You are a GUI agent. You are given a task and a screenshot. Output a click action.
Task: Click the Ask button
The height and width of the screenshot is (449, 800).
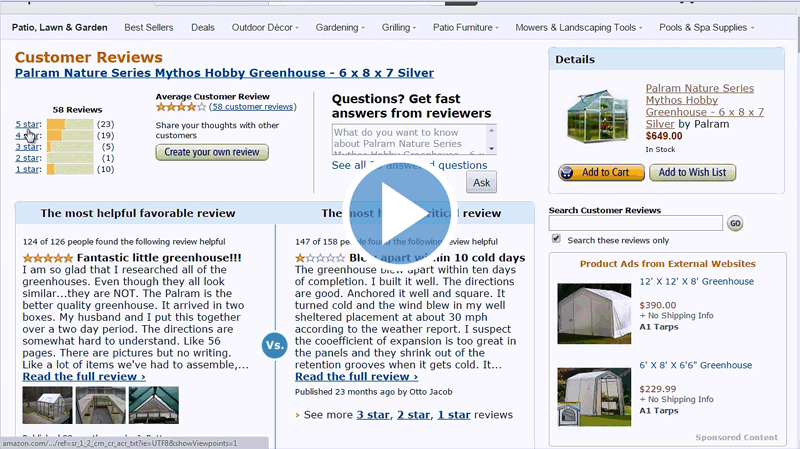coord(482,183)
